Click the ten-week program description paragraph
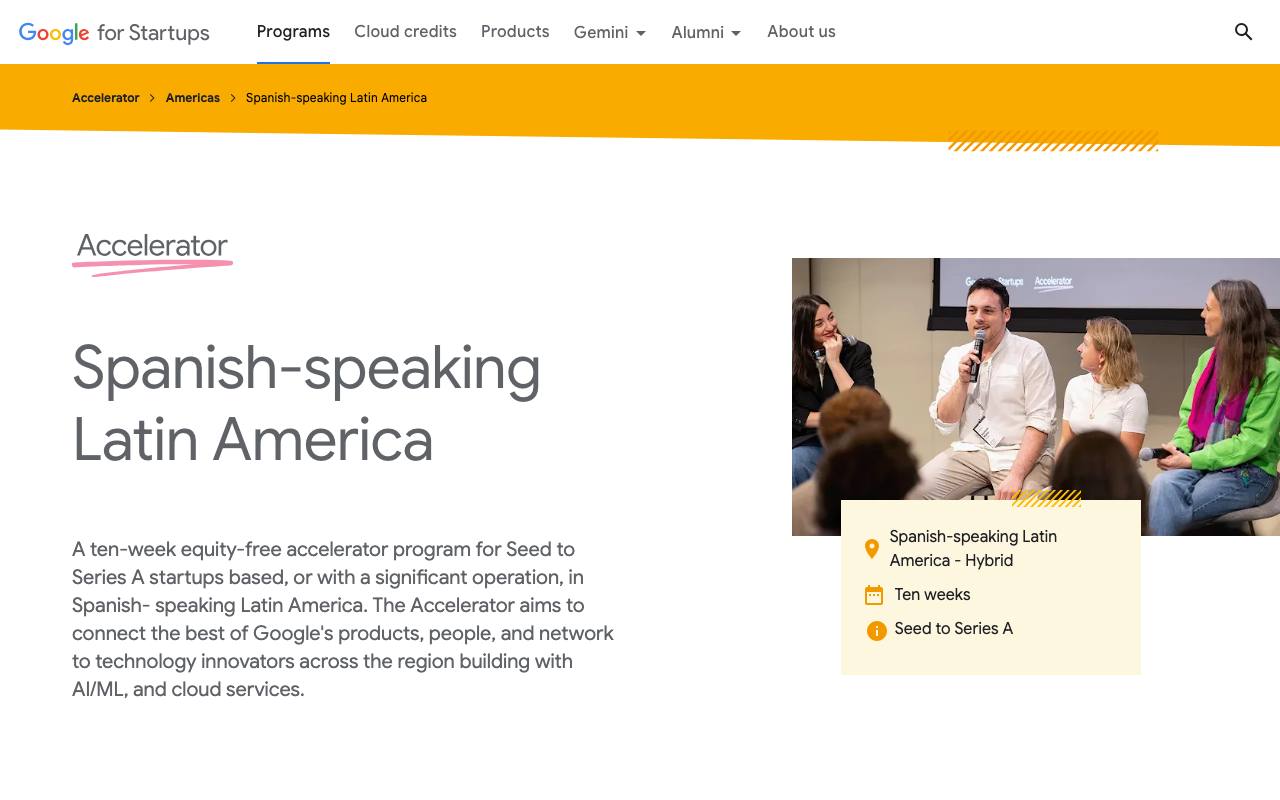The image size is (1280, 800). tap(343, 619)
